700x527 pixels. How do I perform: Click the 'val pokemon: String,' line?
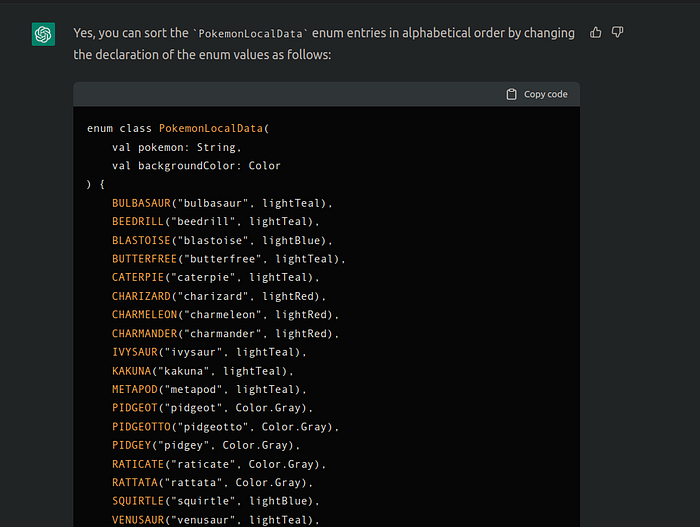[176, 147]
